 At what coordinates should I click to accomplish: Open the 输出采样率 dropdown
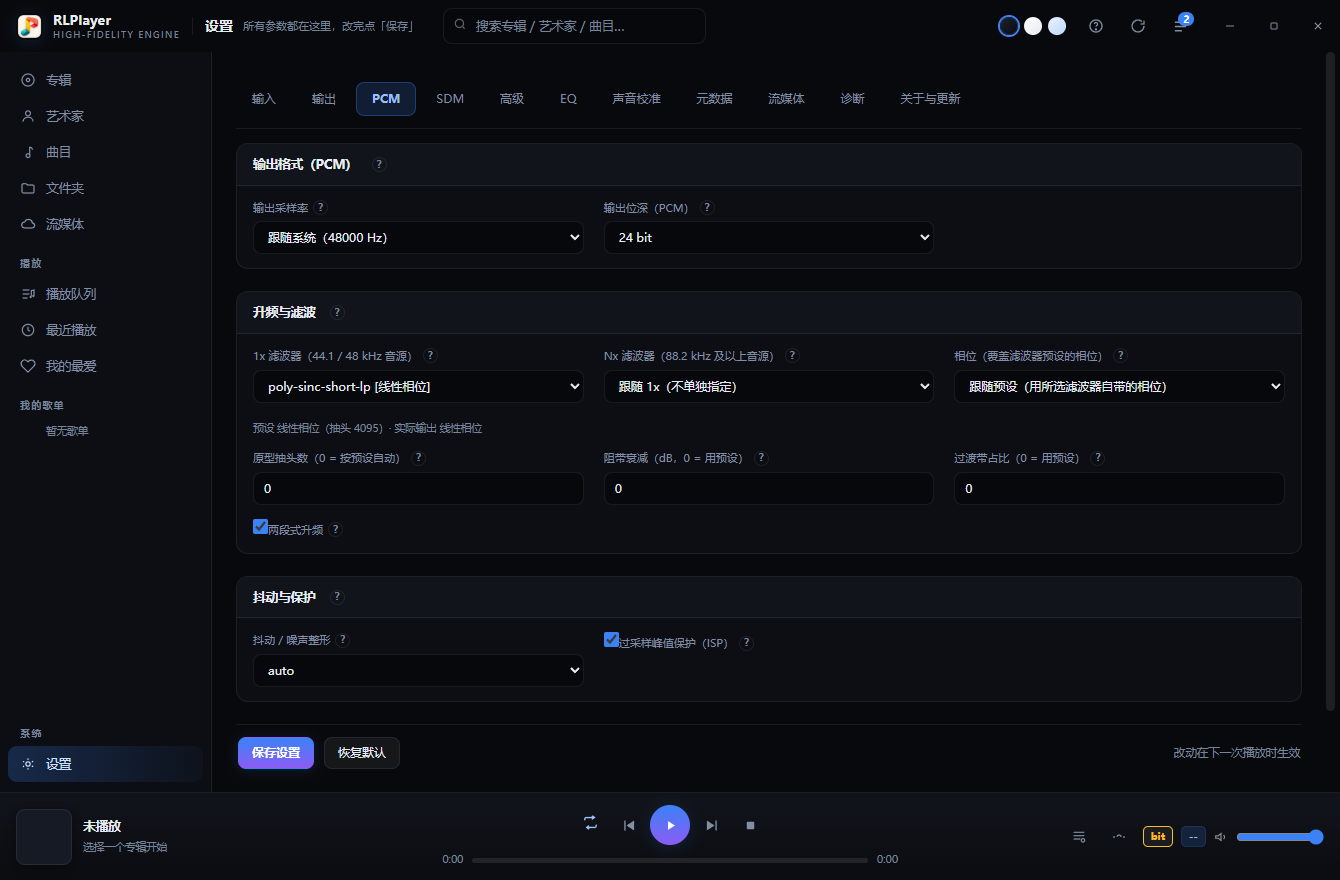point(418,238)
